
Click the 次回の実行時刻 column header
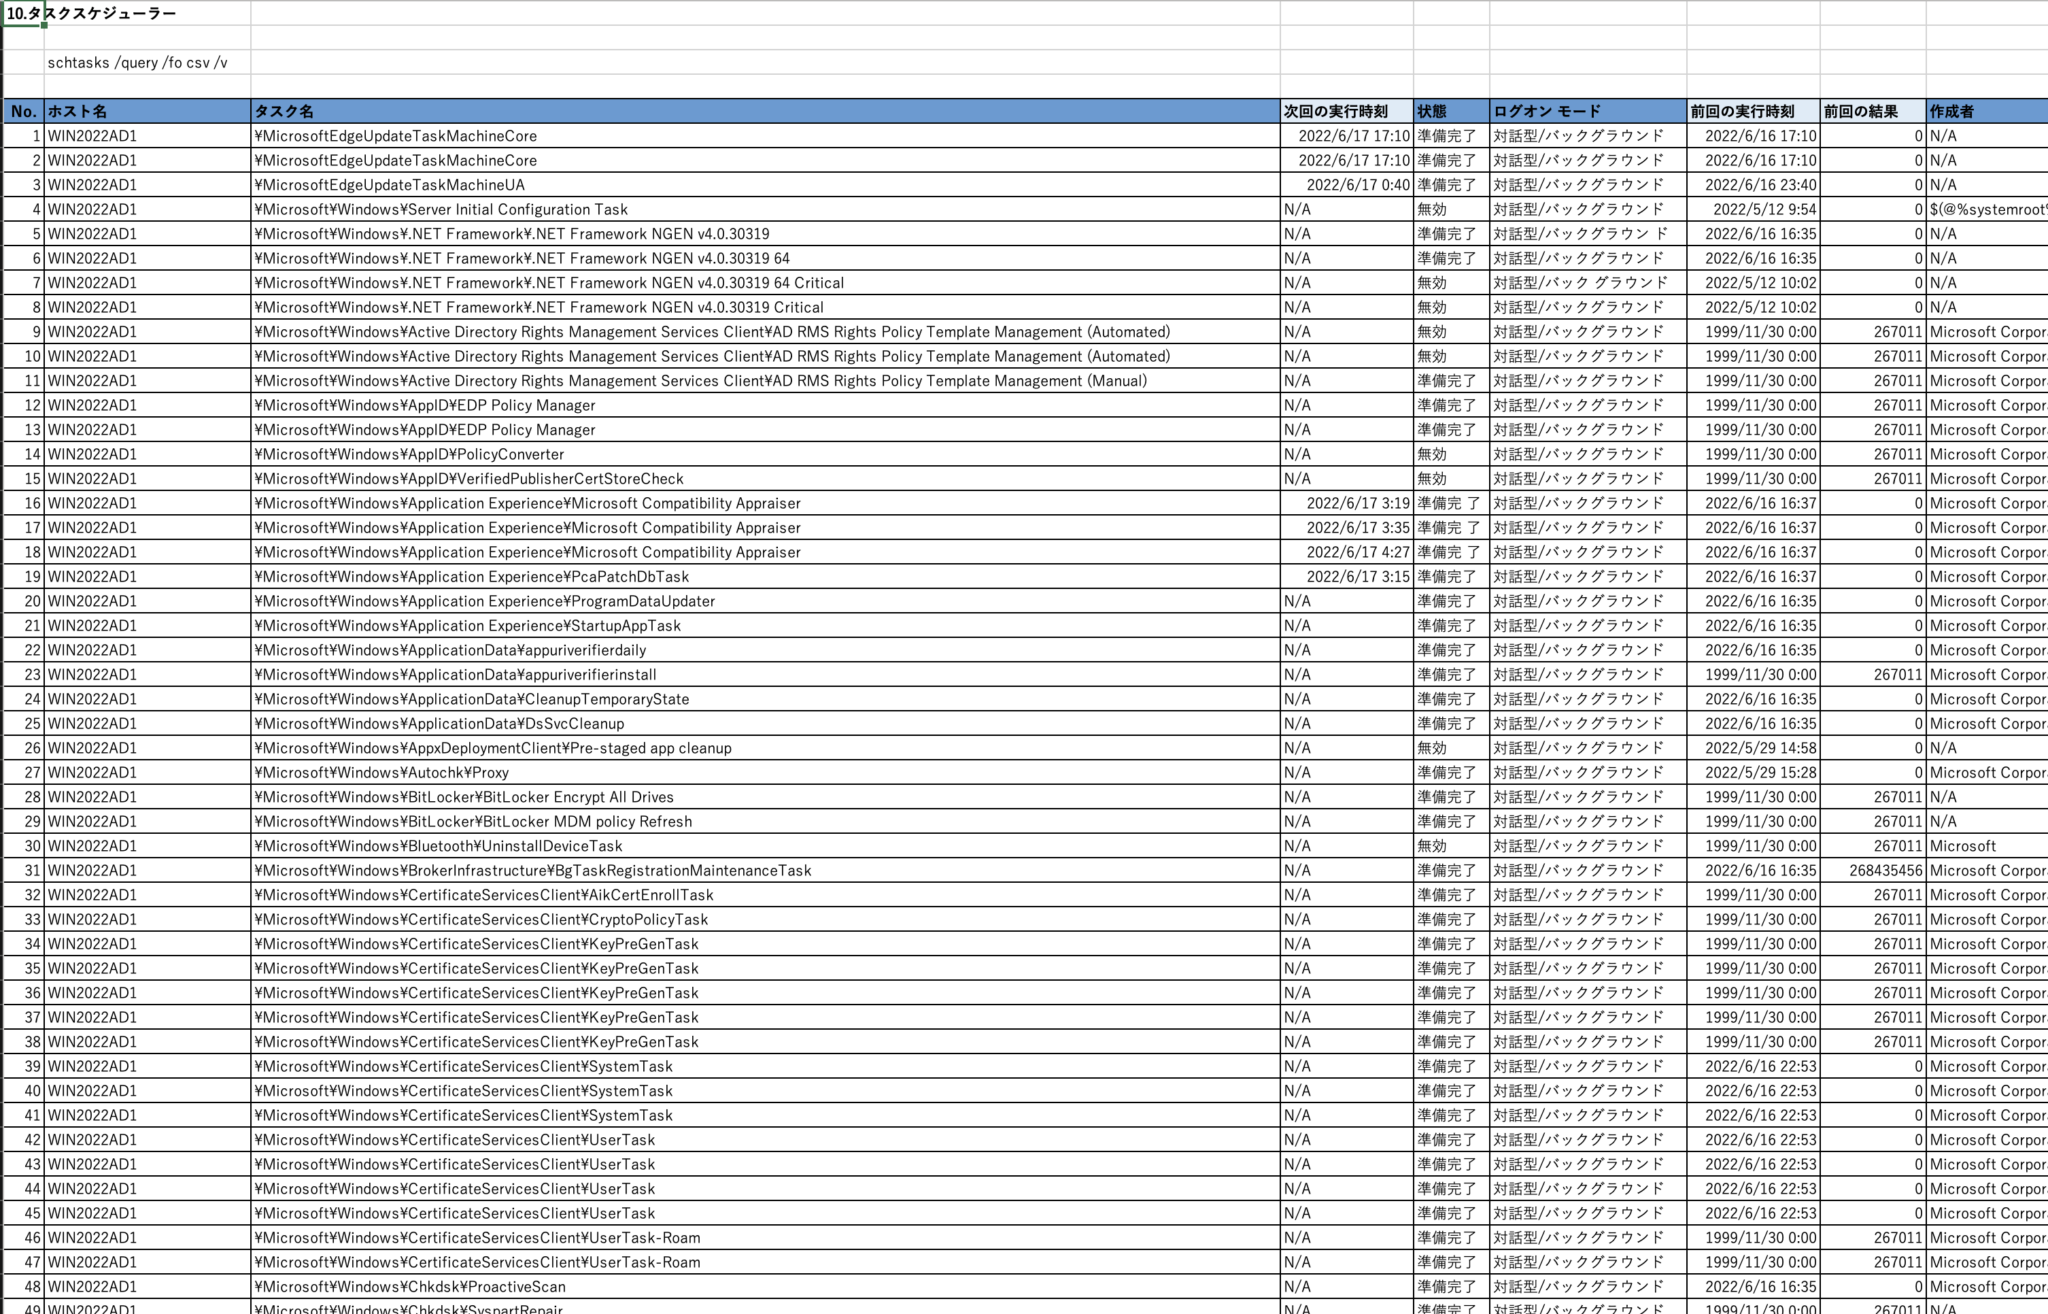1330,111
